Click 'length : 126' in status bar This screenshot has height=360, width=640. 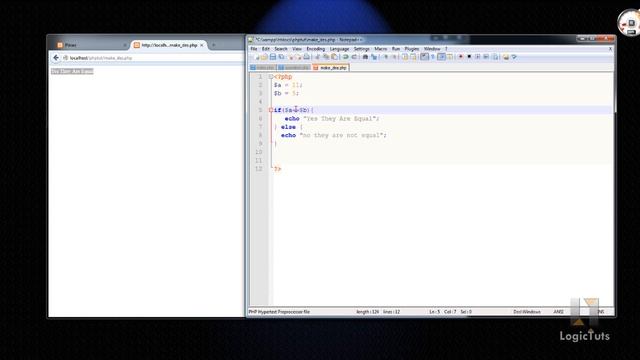tap(367, 312)
